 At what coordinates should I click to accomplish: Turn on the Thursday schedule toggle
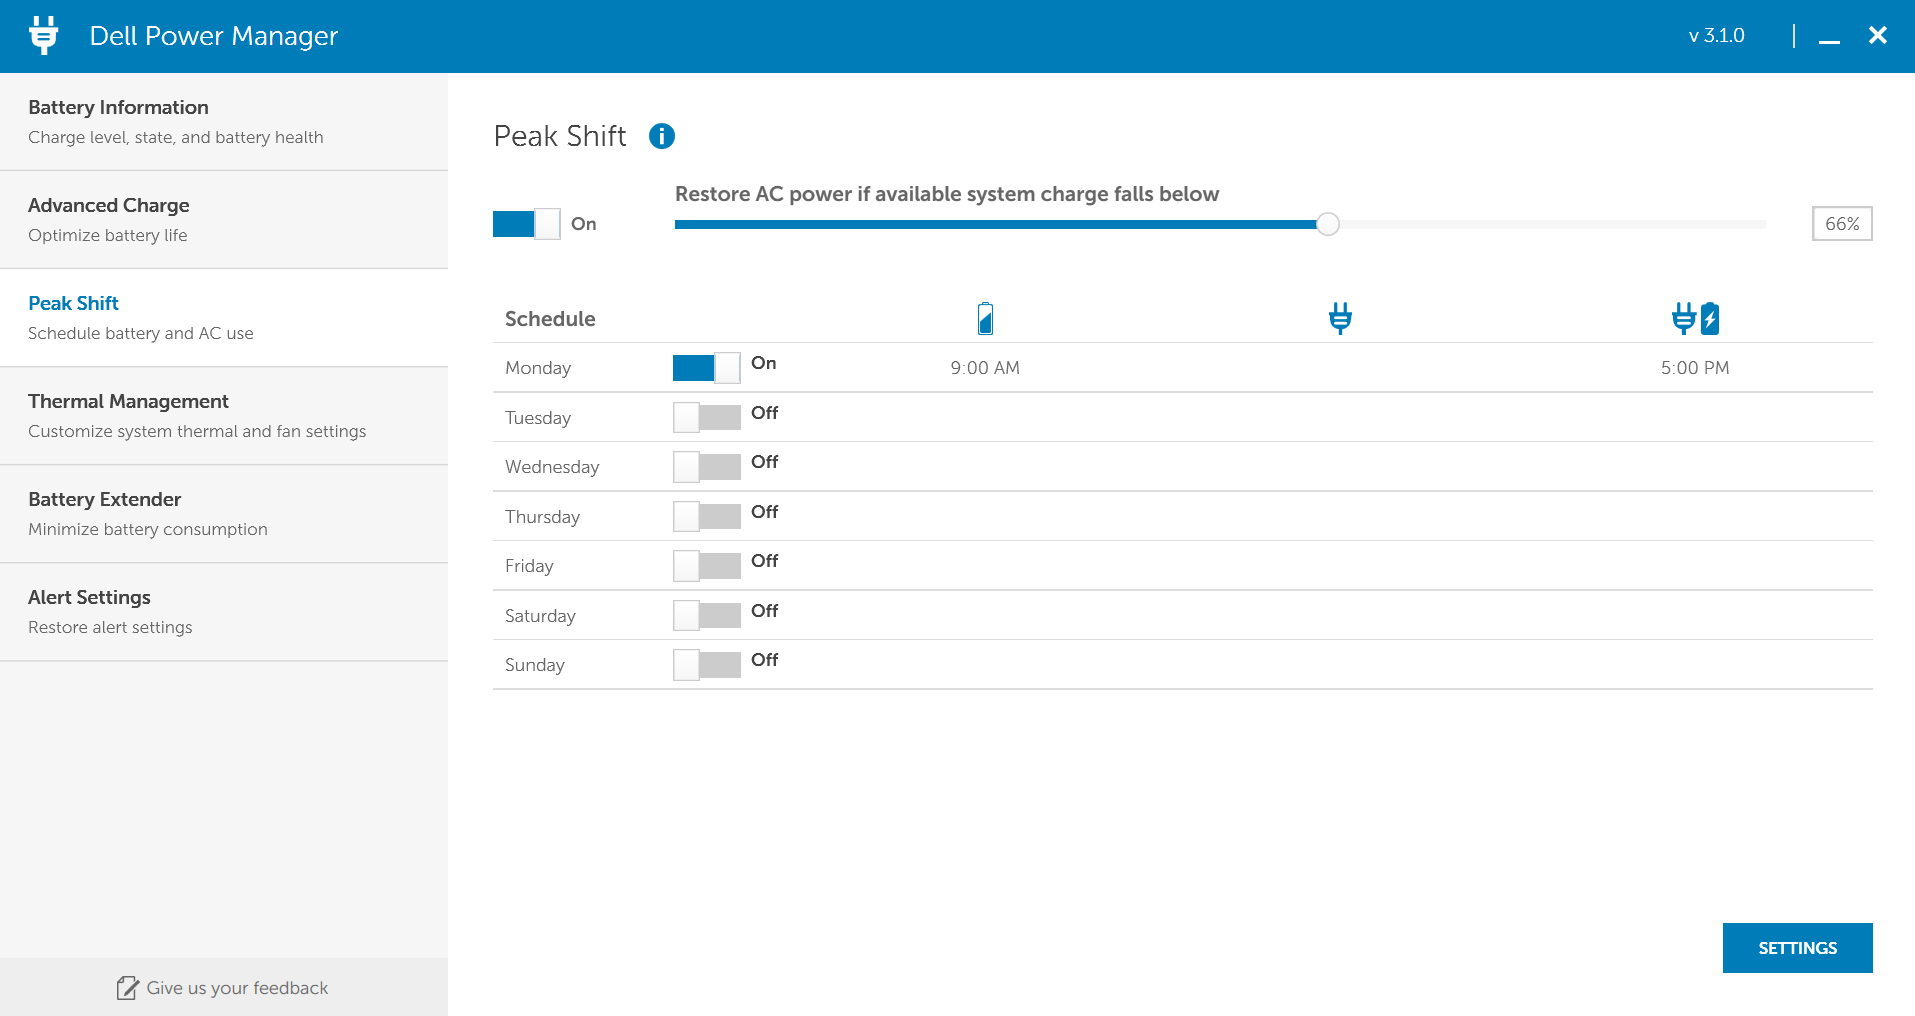coord(706,516)
